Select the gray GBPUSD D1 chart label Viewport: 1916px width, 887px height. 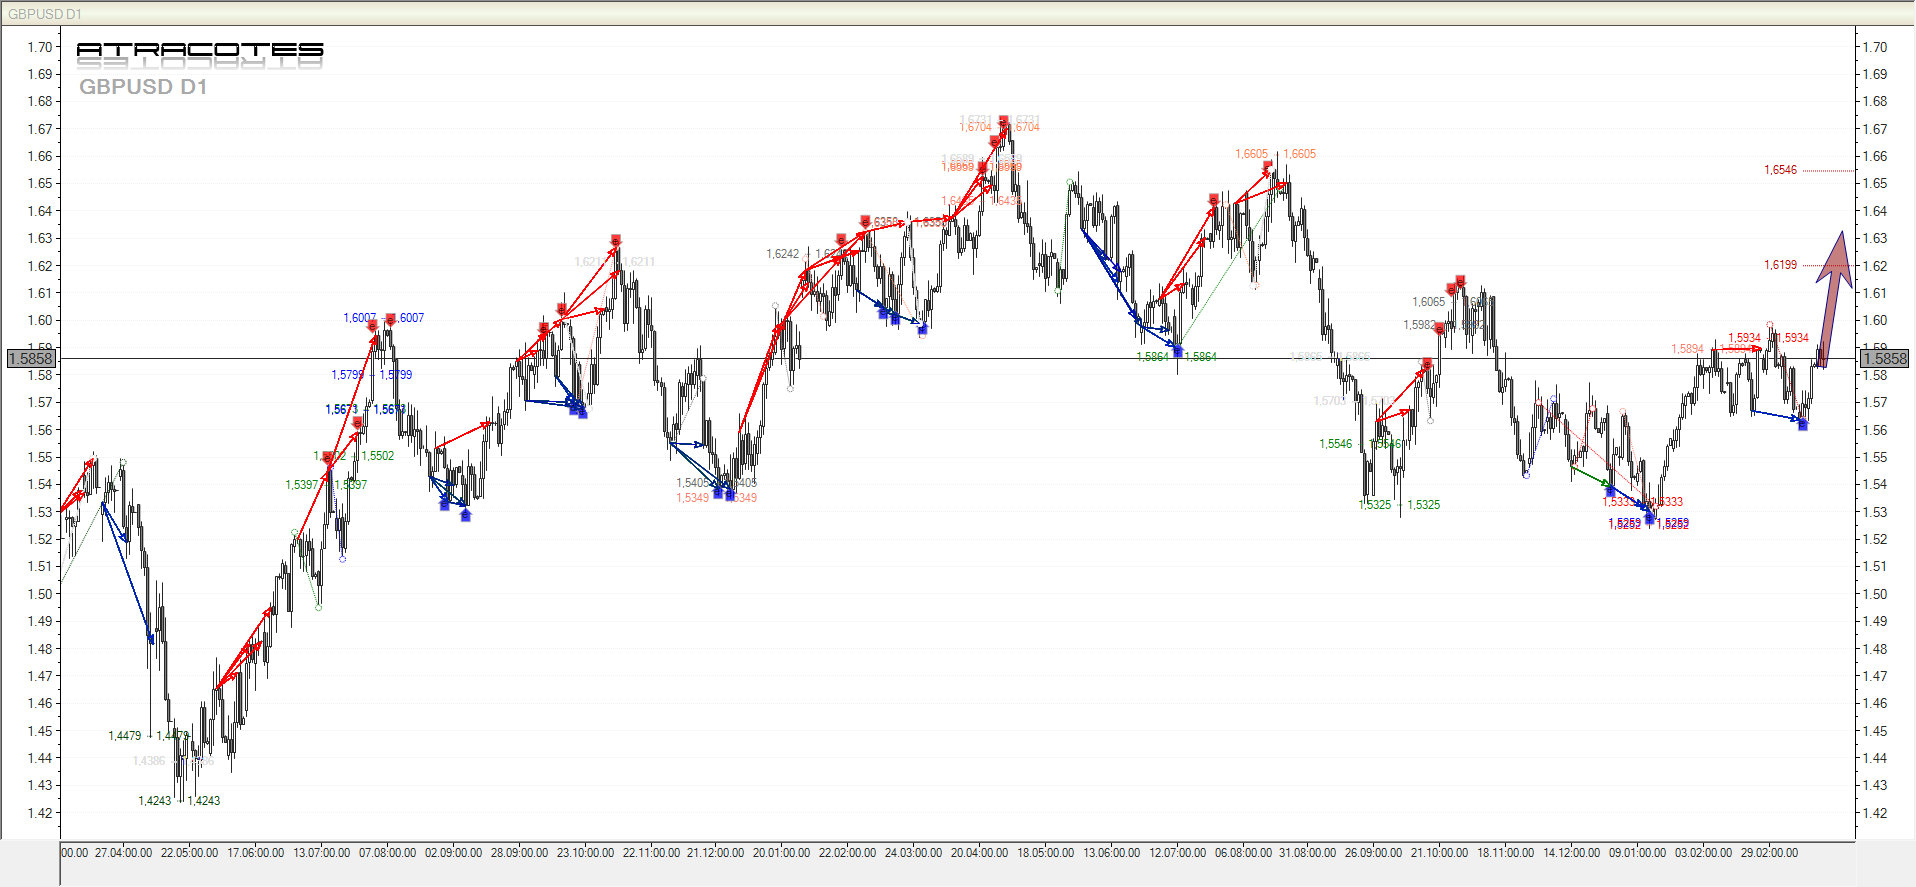click(143, 87)
